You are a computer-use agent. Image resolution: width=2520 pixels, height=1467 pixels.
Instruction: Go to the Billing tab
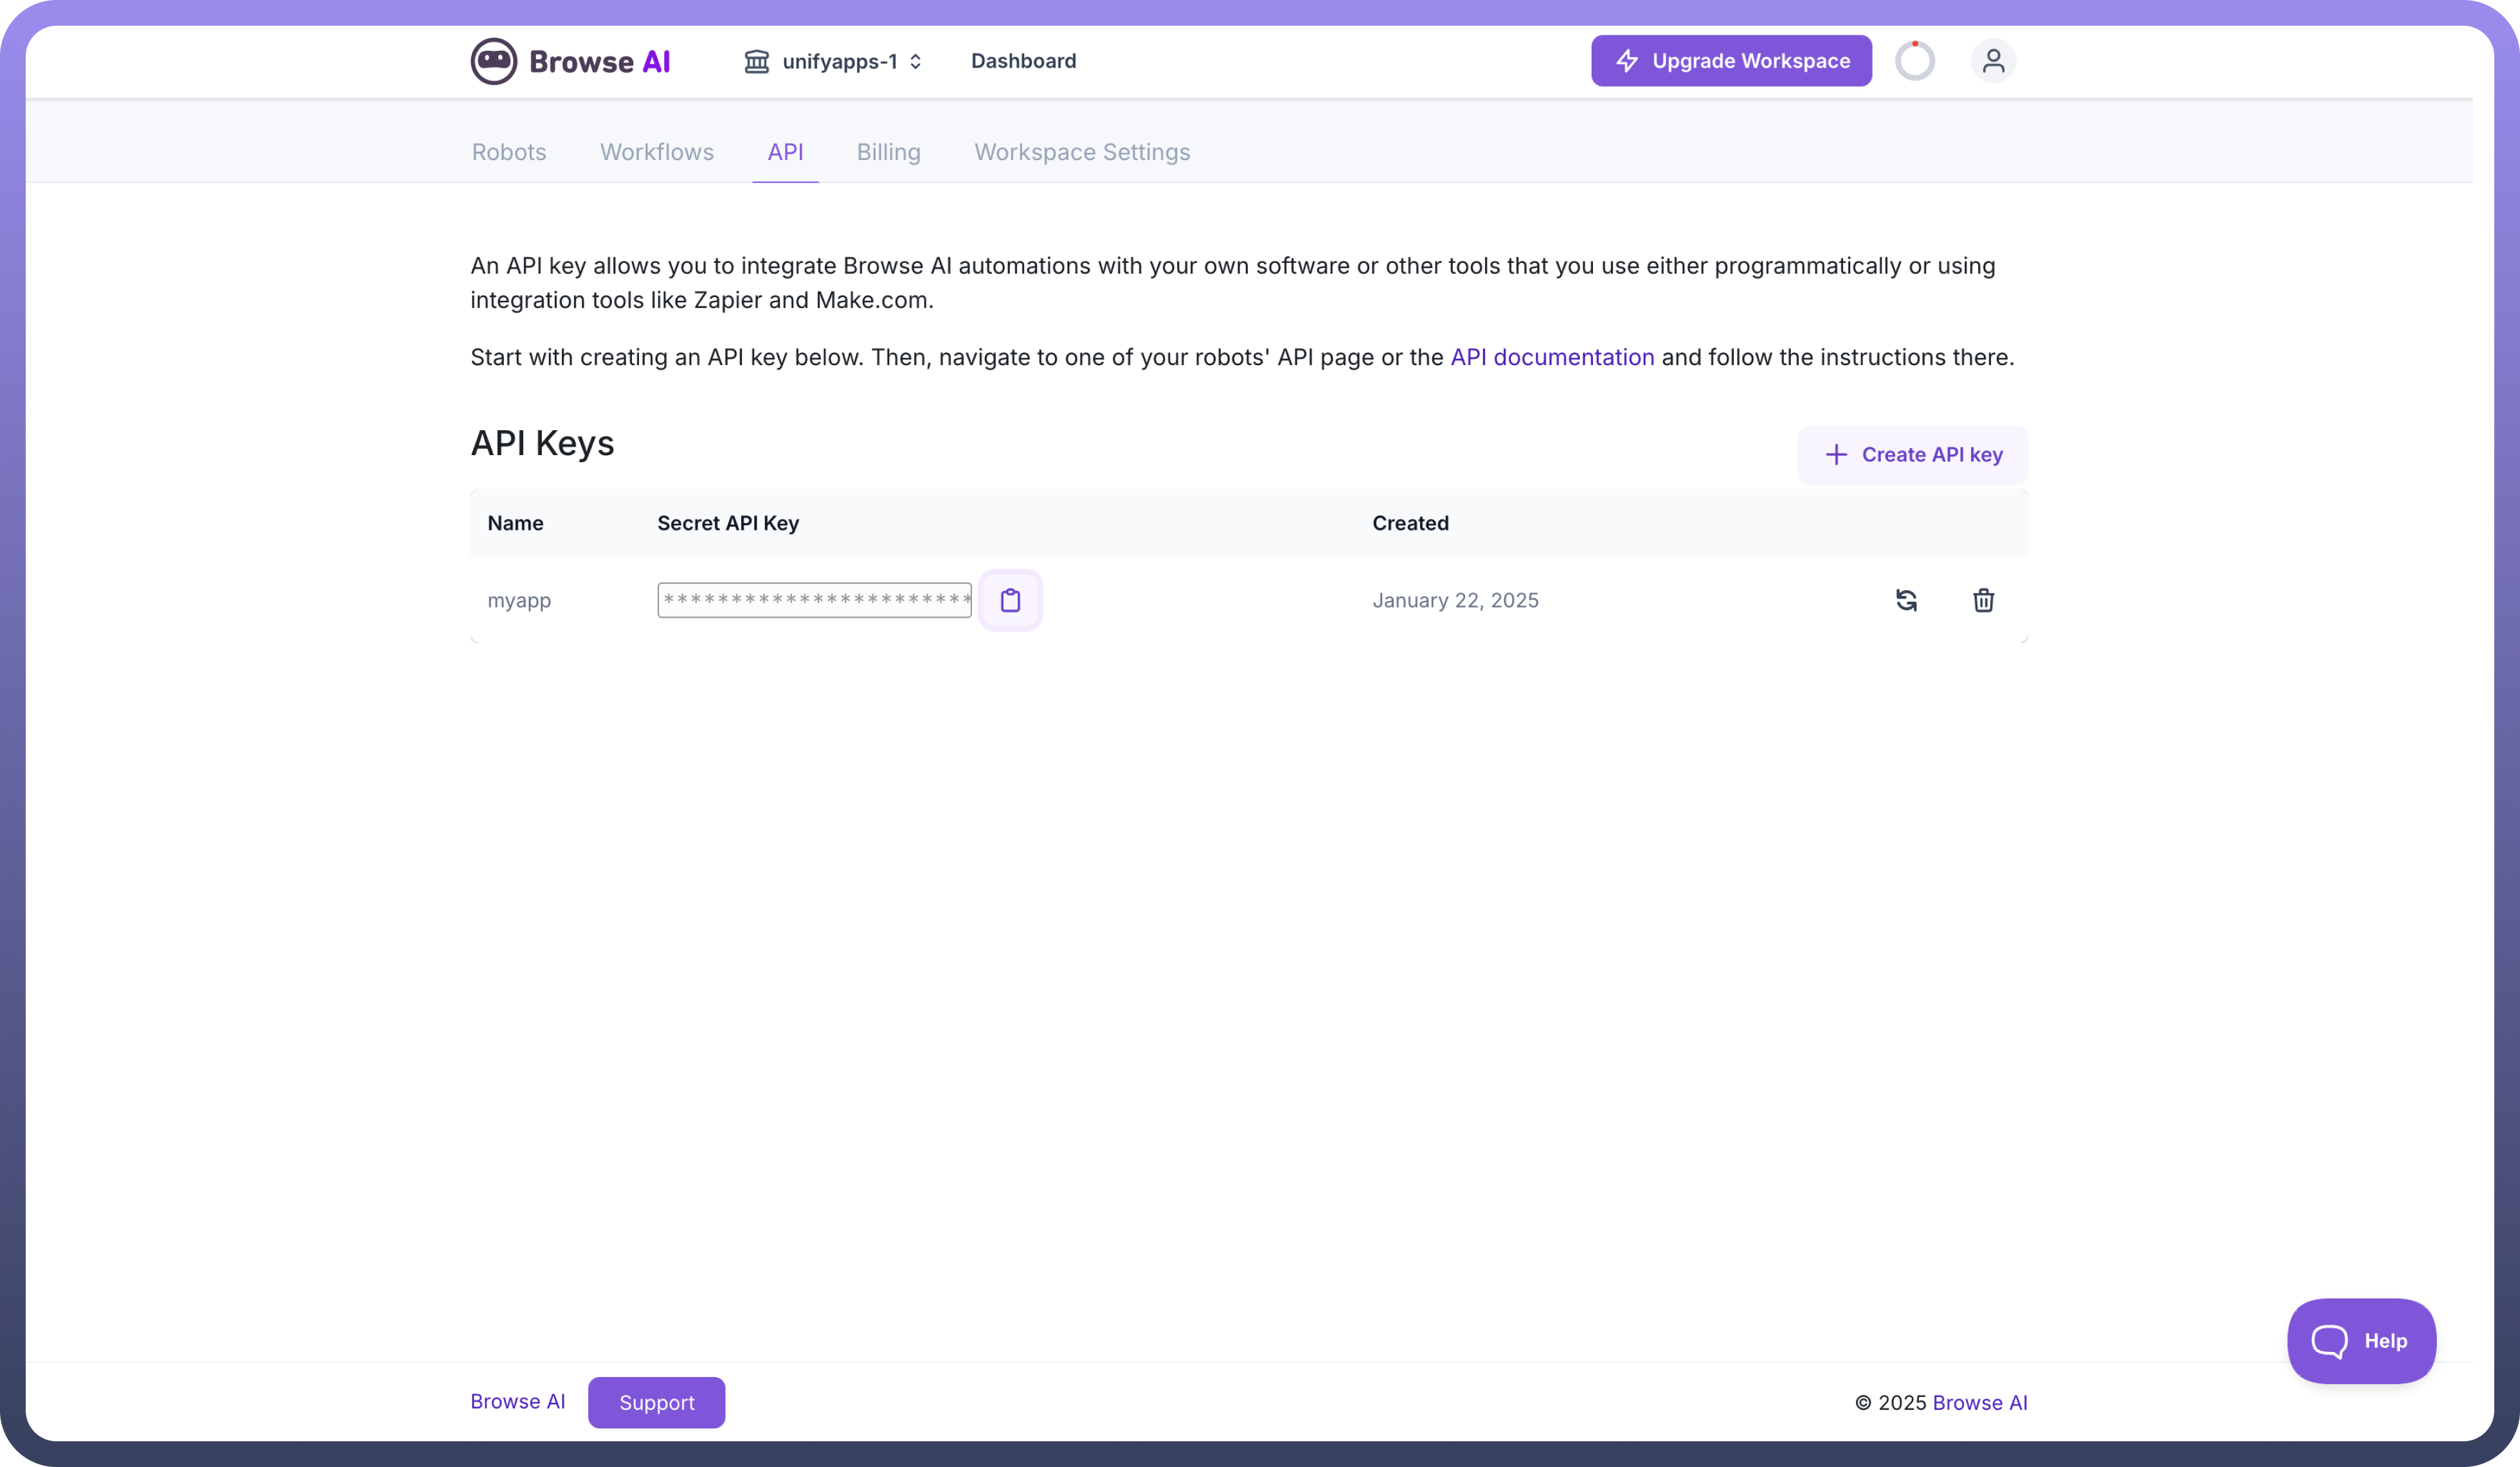tap(888, 152)
